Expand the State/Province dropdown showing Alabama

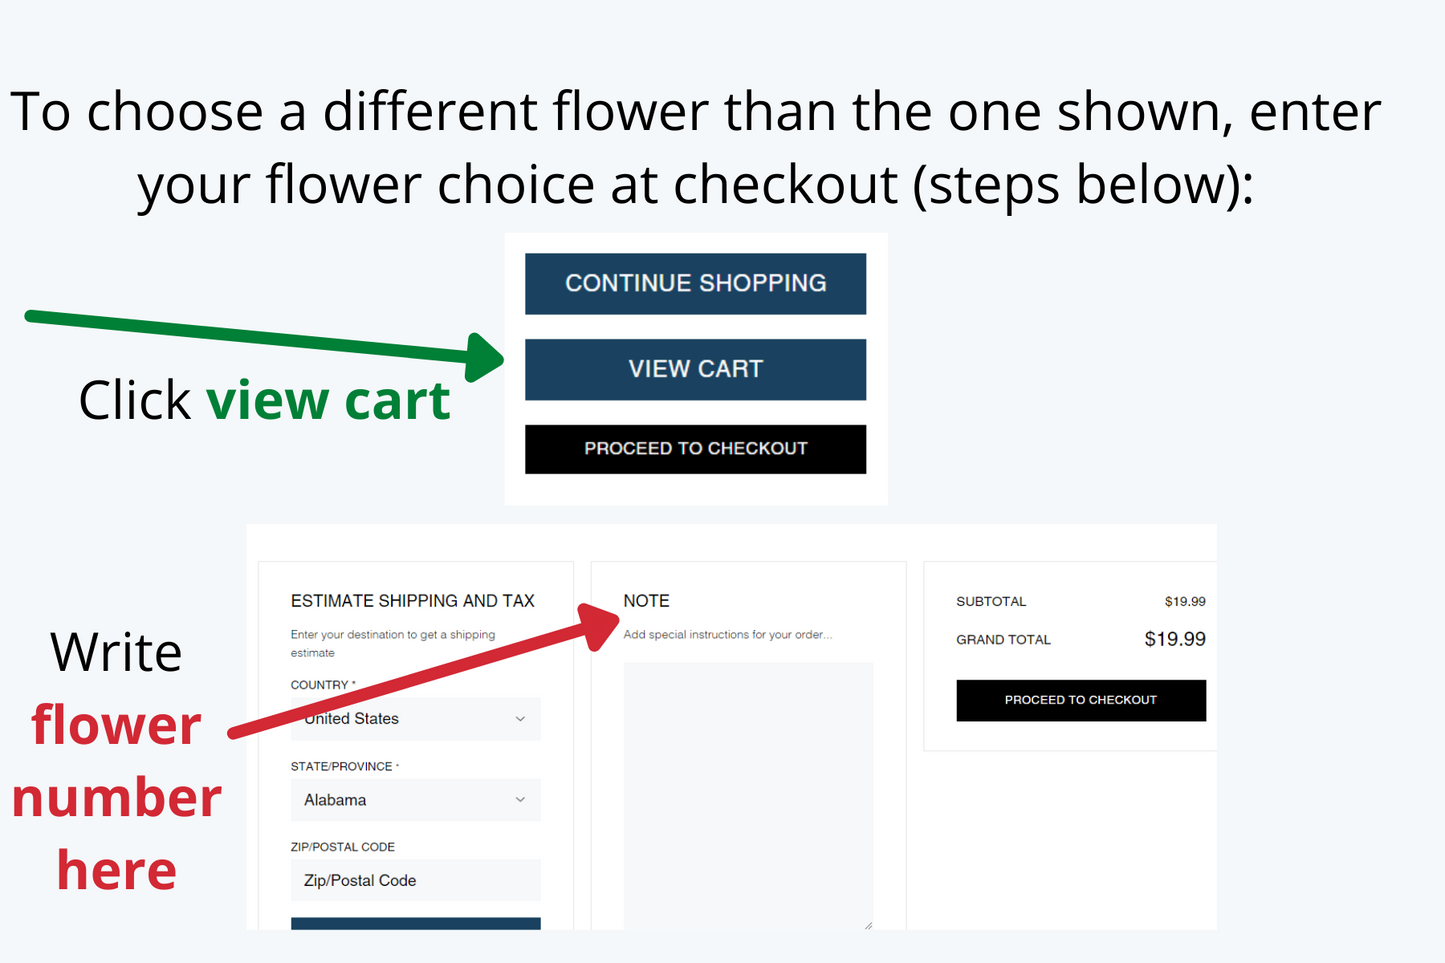[415, 800]
